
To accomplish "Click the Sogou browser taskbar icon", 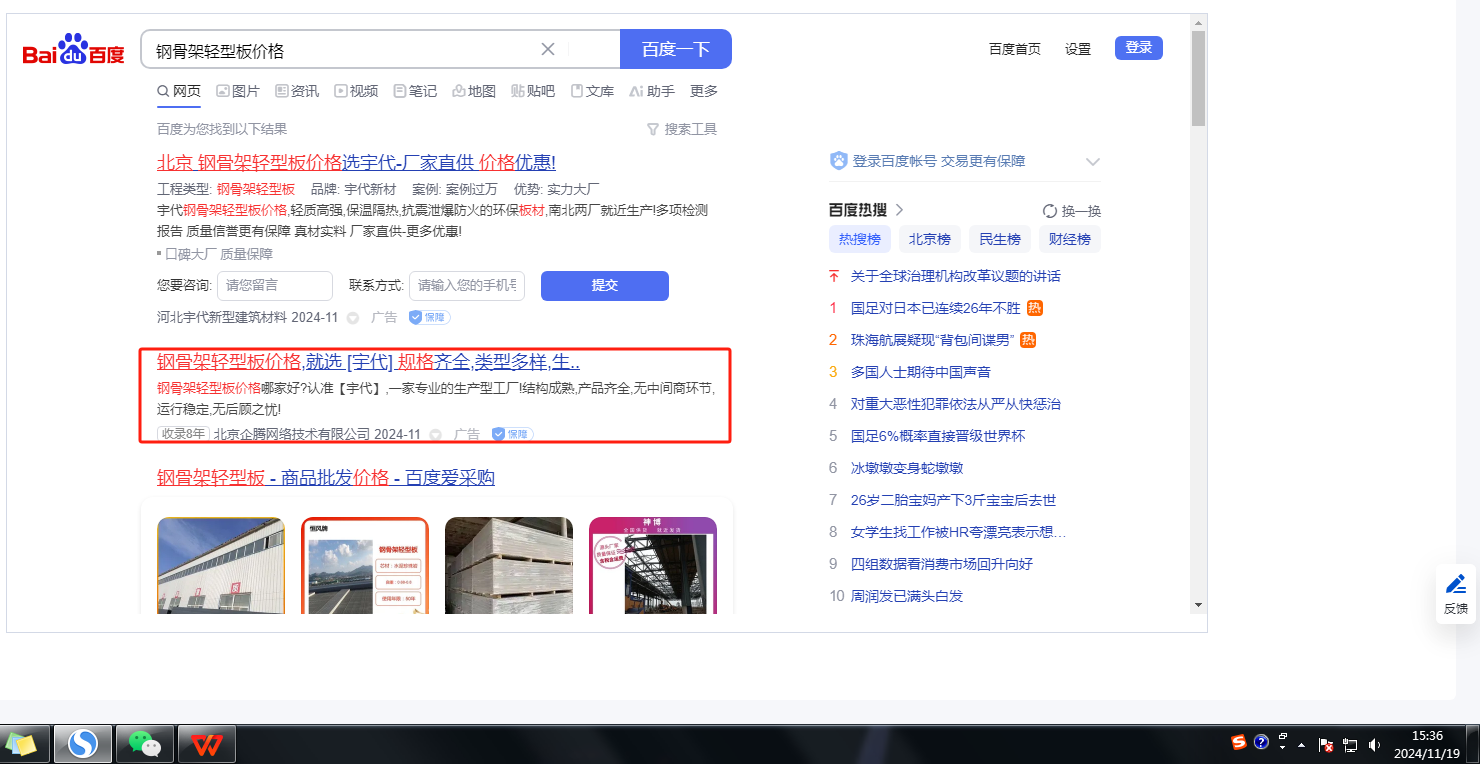I will [x=82, y=743].
